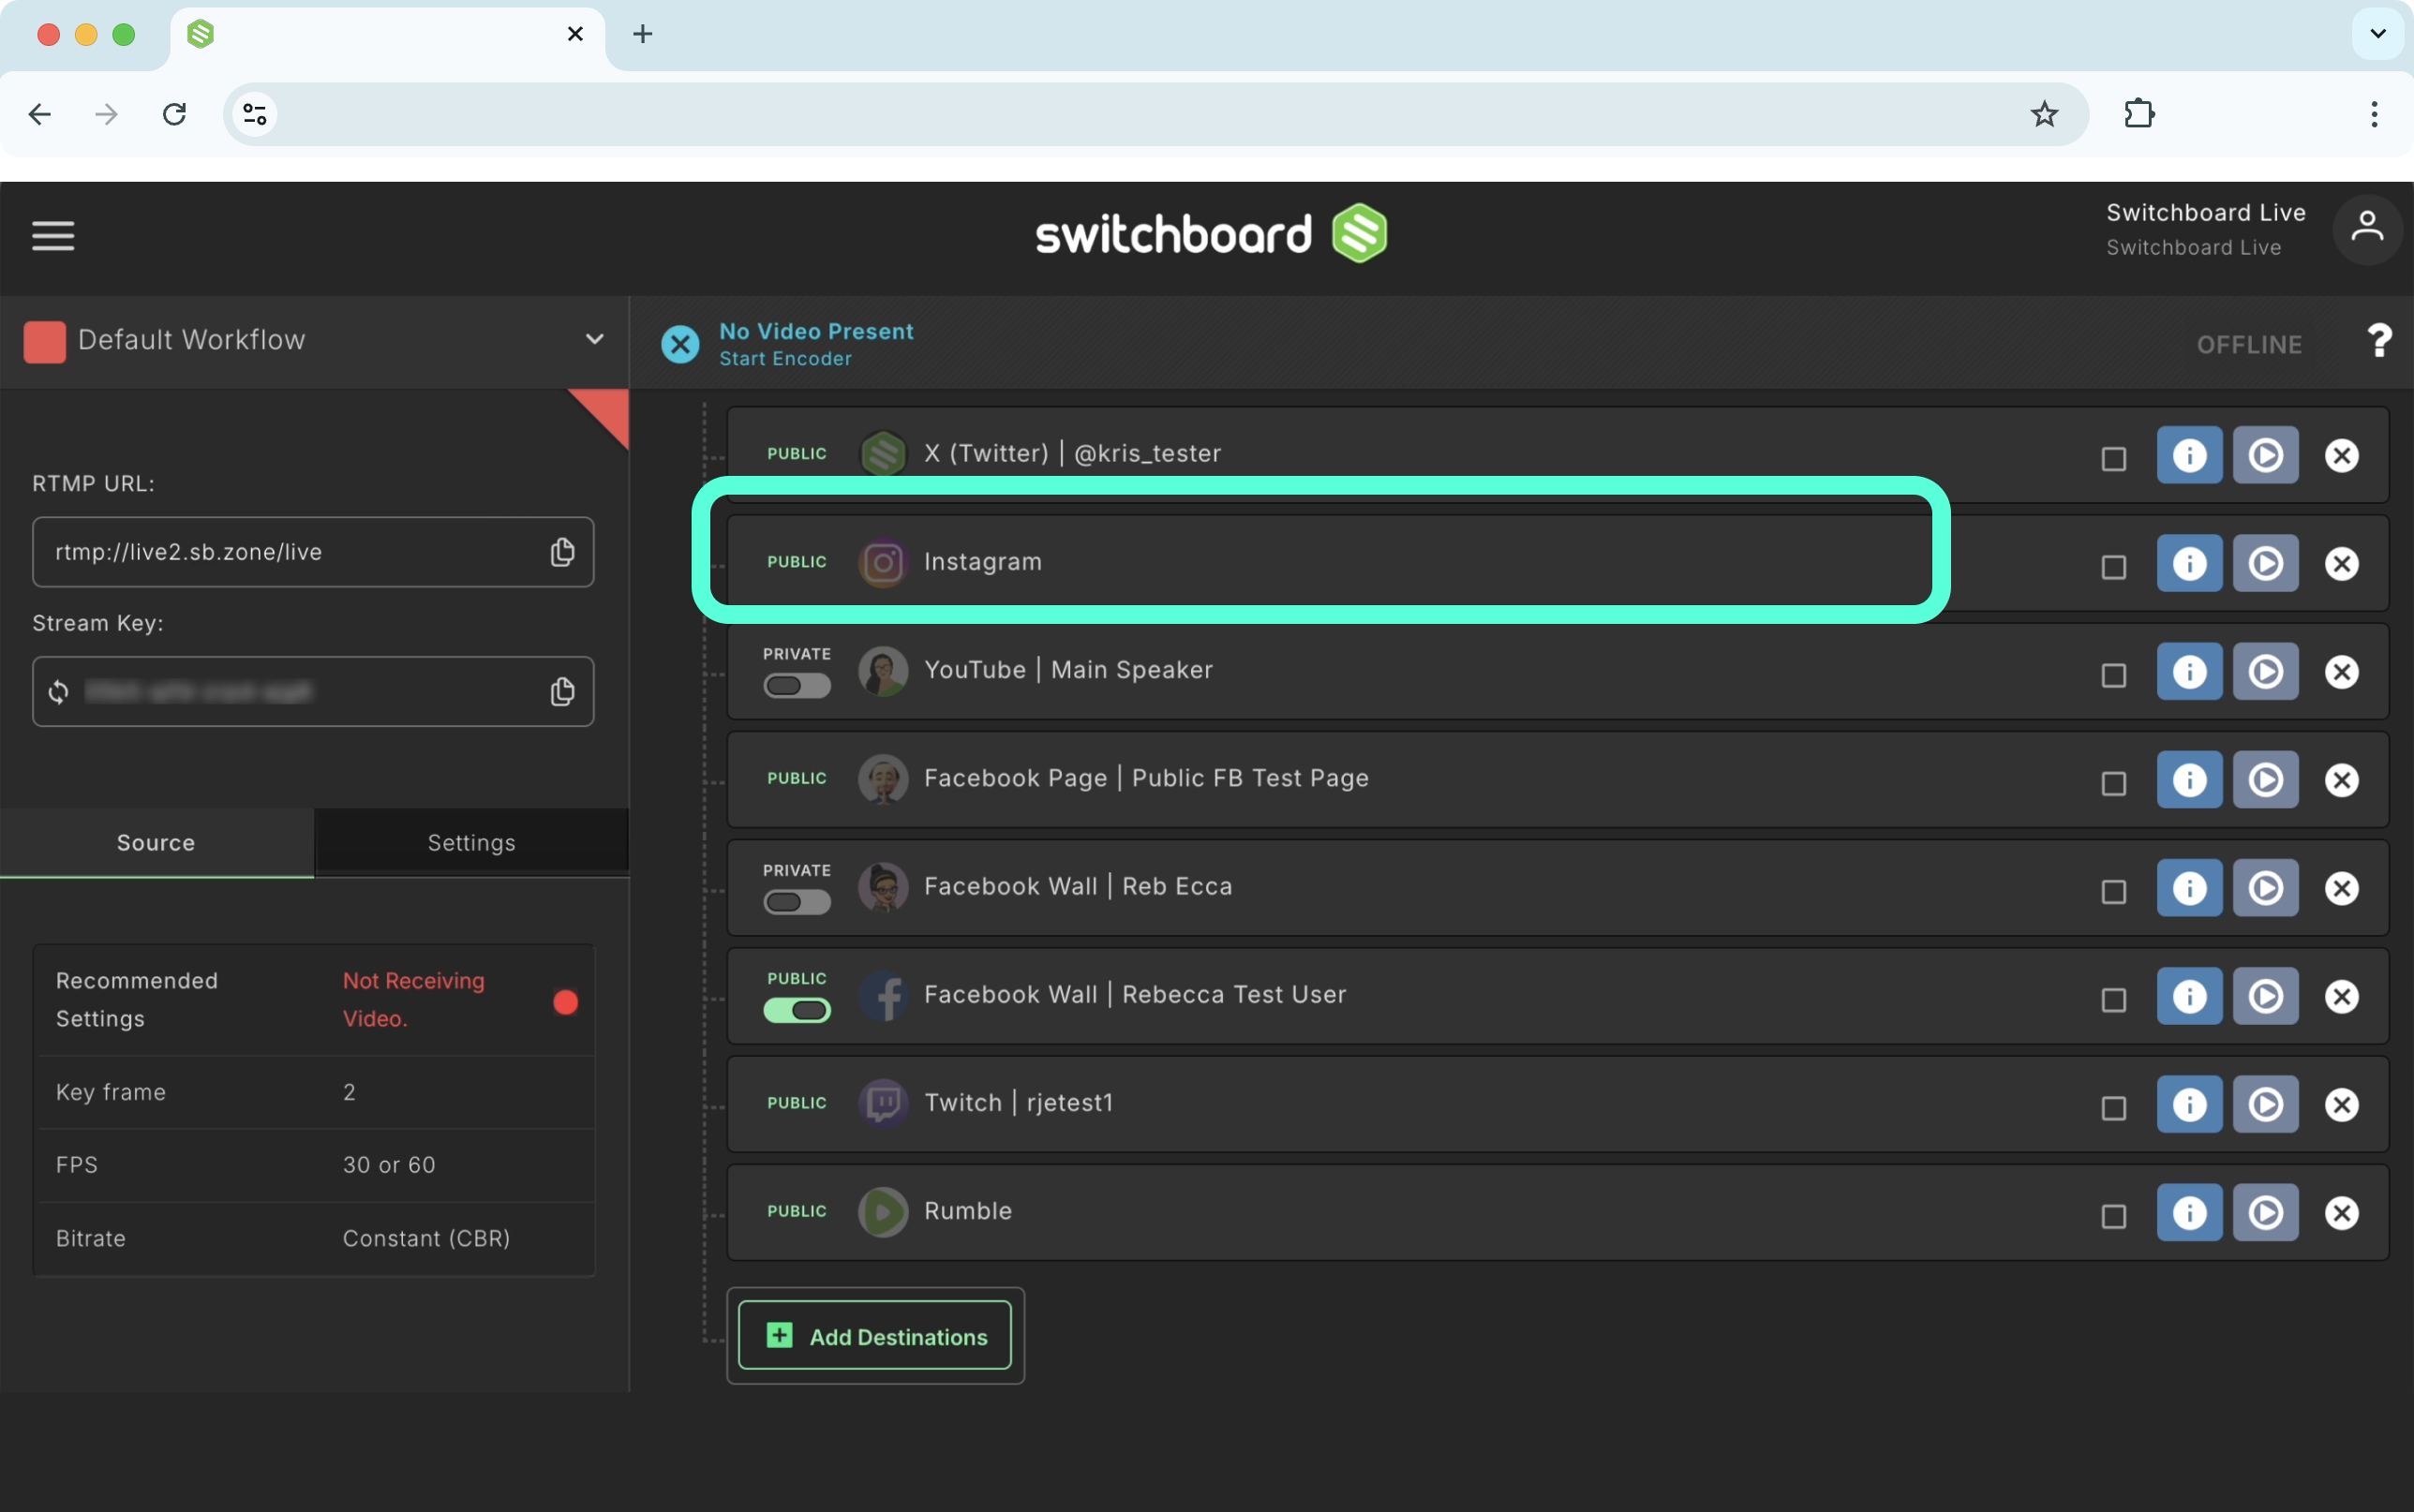Viewport: 2414px width, 1512px height.
Task: Reload the page in browser
Action: pos(175,114)
